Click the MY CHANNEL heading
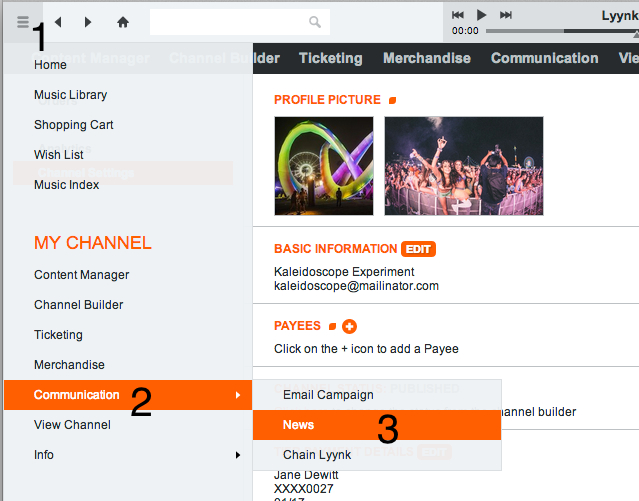Screen dimensions: 639x501 pyautogui.click(x=93, y=243)
